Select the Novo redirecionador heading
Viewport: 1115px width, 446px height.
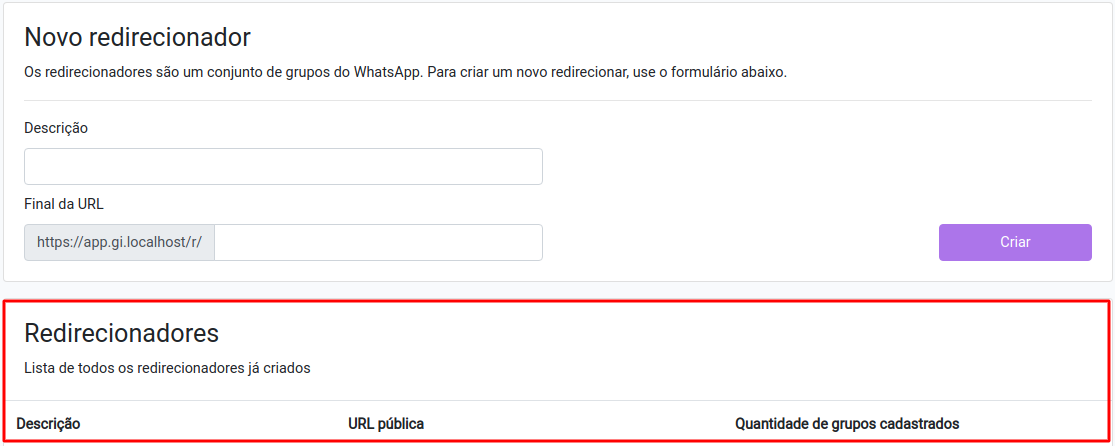[x=137, y=38]
